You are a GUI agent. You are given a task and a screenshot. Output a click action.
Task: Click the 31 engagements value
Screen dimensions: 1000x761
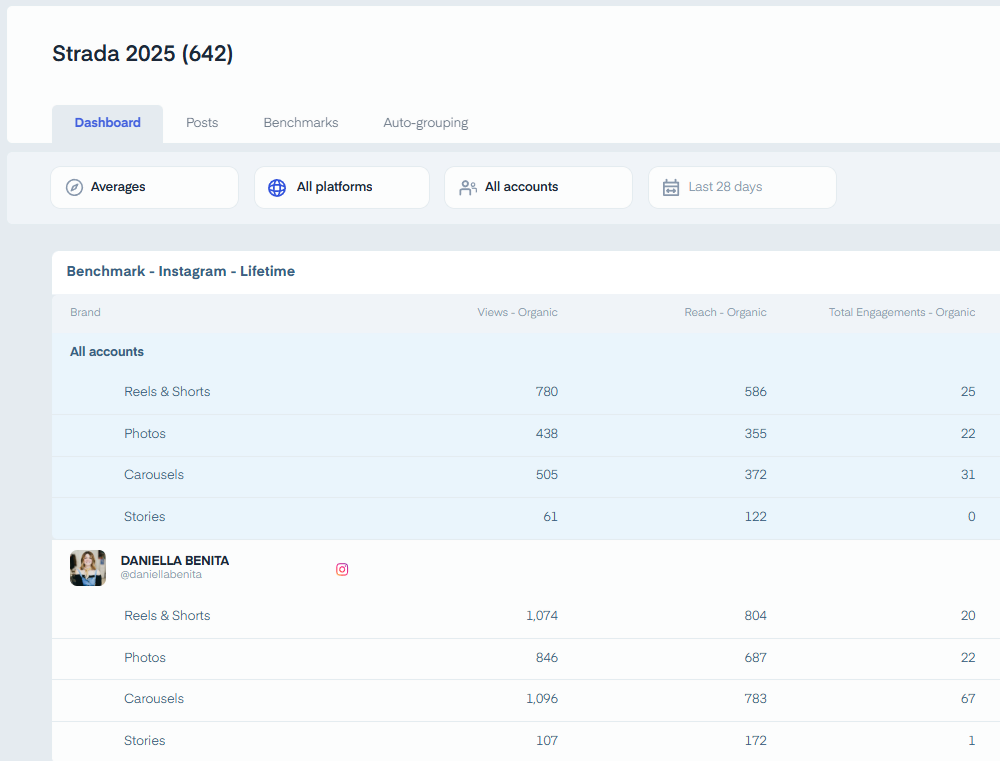pyautogui.click(x=968, y=475)
